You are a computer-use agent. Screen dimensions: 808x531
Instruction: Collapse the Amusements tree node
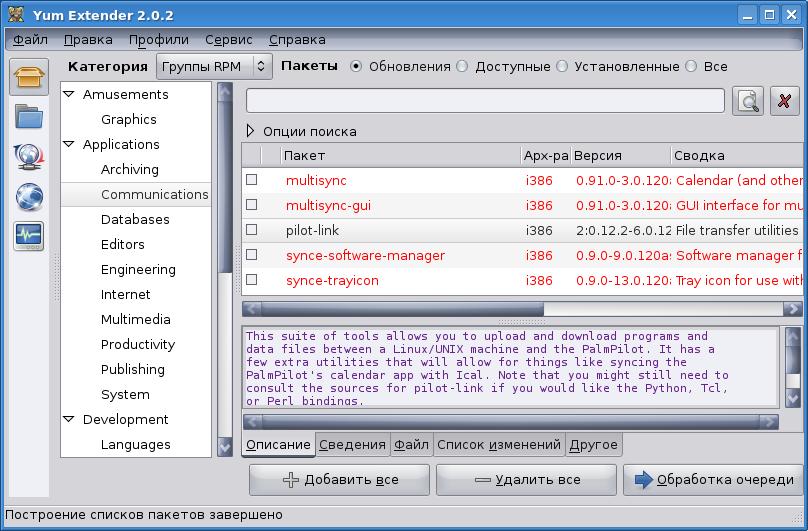point(69,94)
